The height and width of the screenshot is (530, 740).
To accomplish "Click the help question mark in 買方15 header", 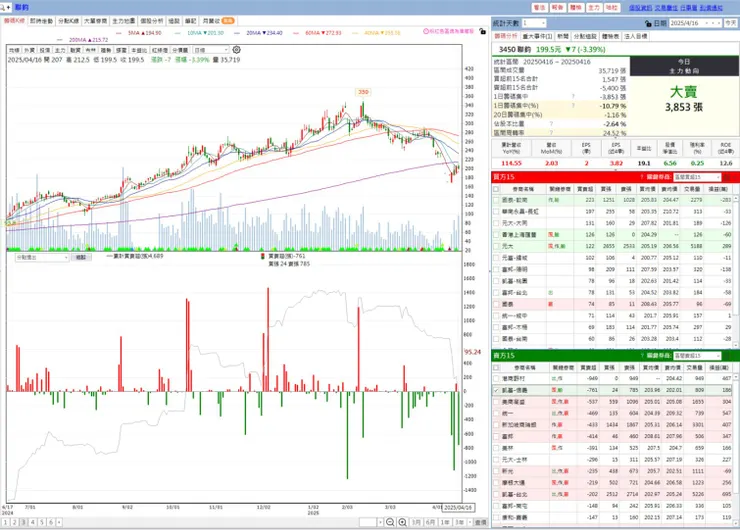I will (641, 177).
